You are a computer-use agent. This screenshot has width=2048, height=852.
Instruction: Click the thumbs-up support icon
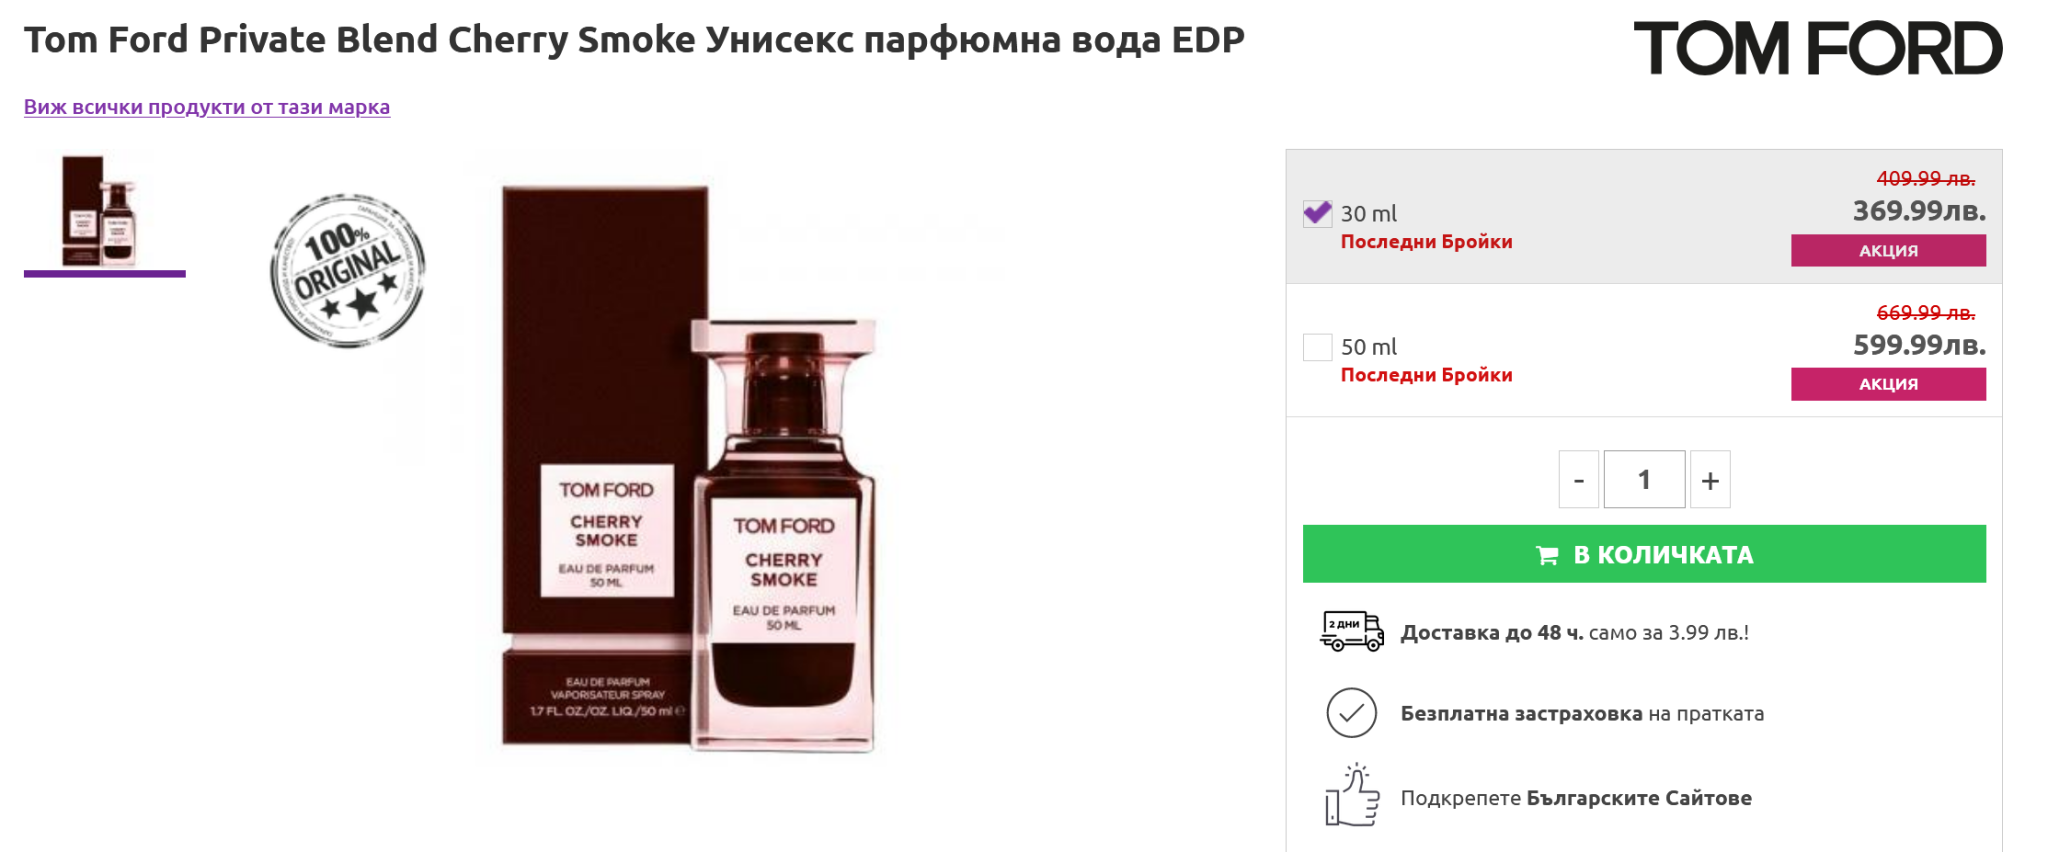[x=1352, y=796]
